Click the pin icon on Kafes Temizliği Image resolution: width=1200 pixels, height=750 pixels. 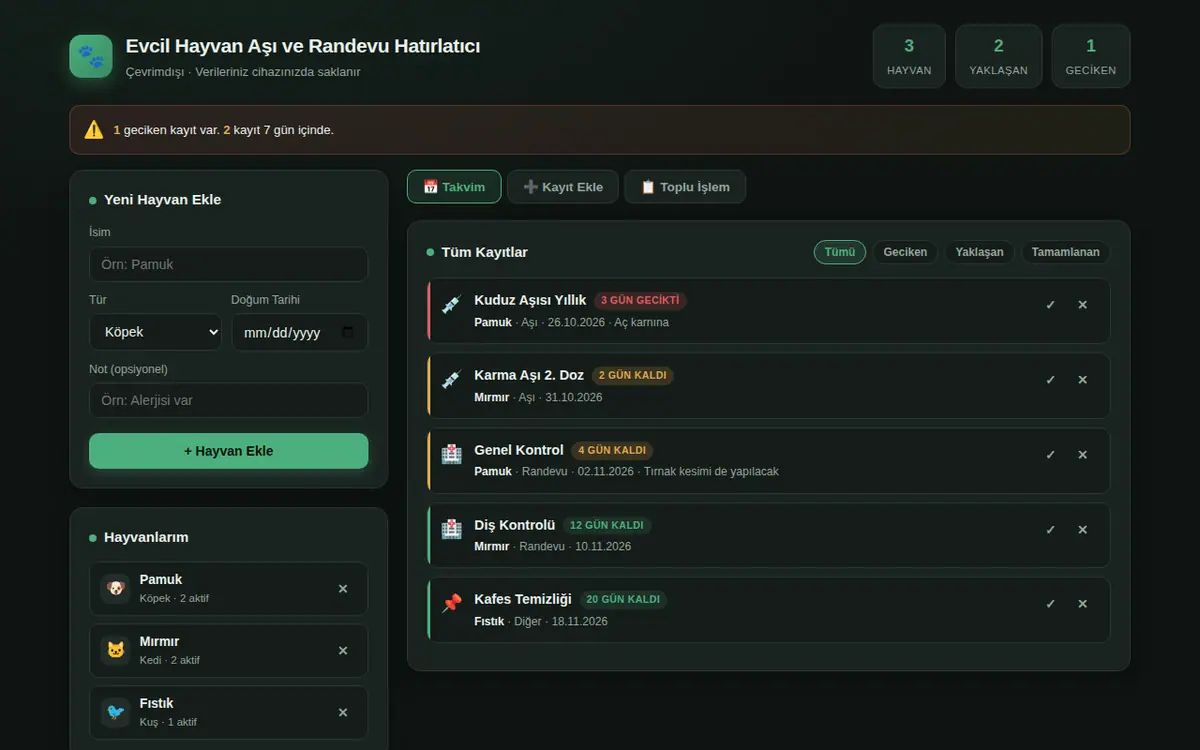[452, 604]
